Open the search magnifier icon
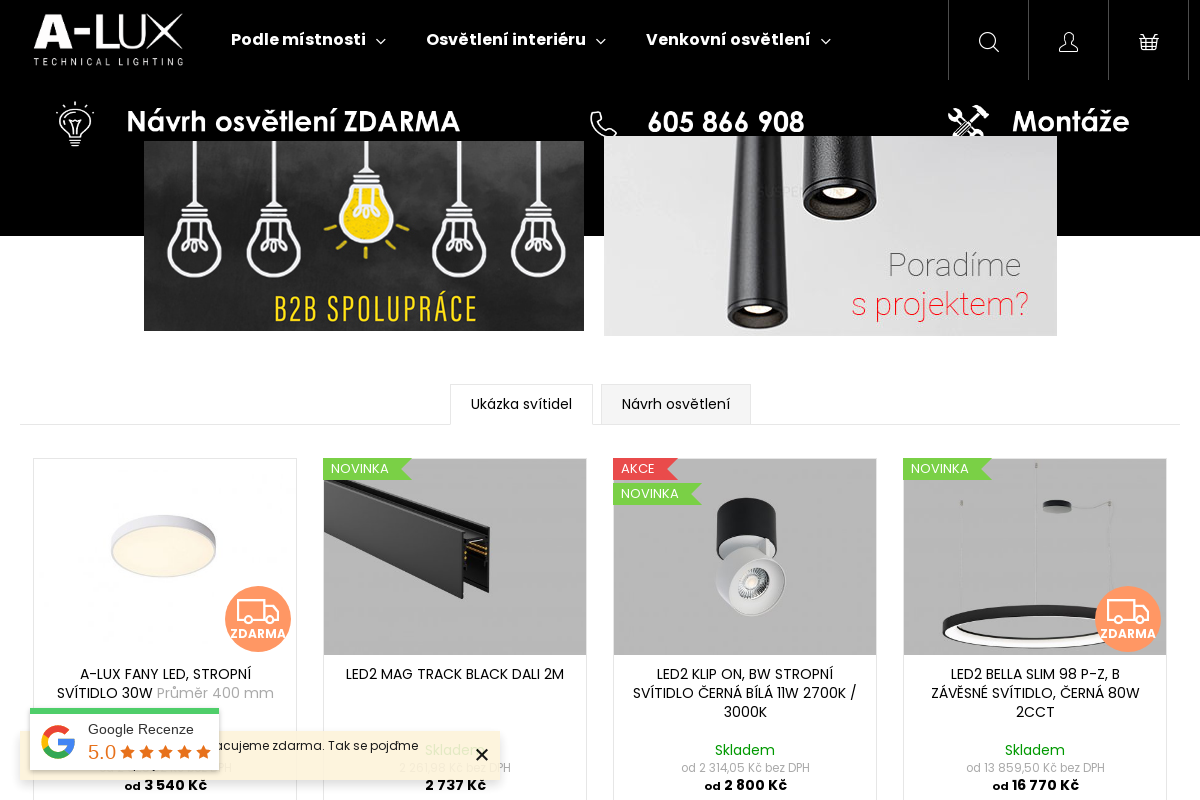Viewport: 1200px width, 800px height. (x=988, y=41)
